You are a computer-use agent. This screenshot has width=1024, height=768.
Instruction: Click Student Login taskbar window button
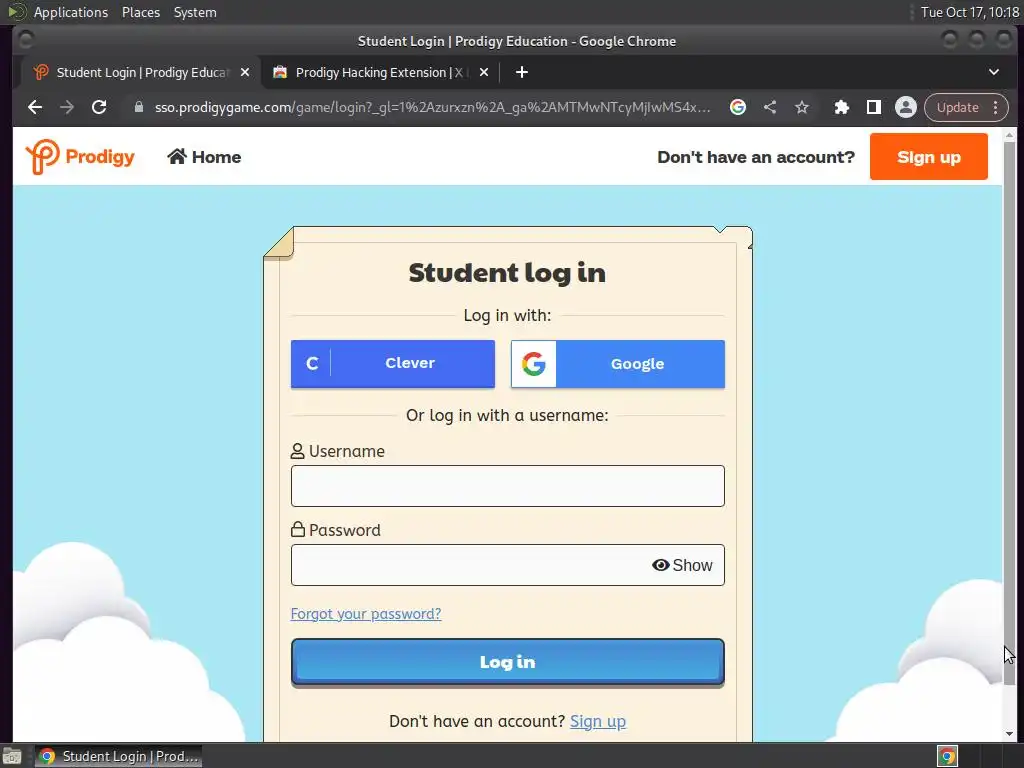118,756
